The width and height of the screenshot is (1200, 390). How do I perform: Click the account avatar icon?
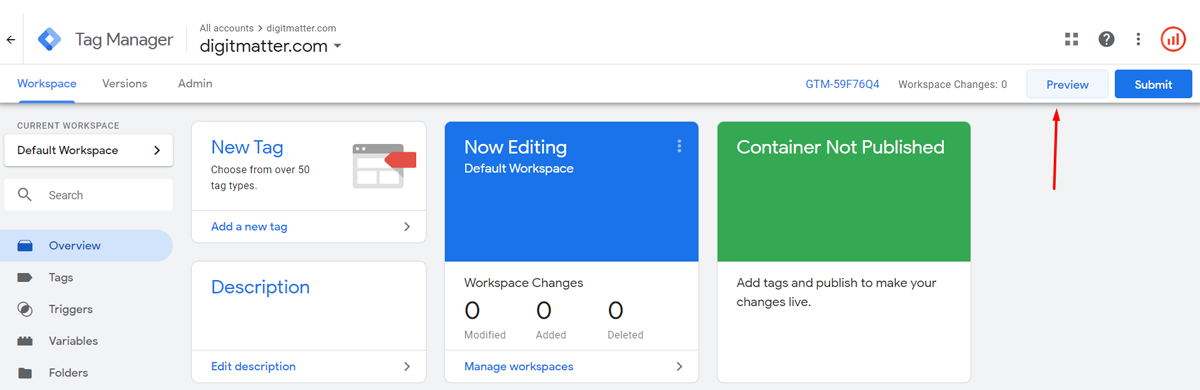1172,39
